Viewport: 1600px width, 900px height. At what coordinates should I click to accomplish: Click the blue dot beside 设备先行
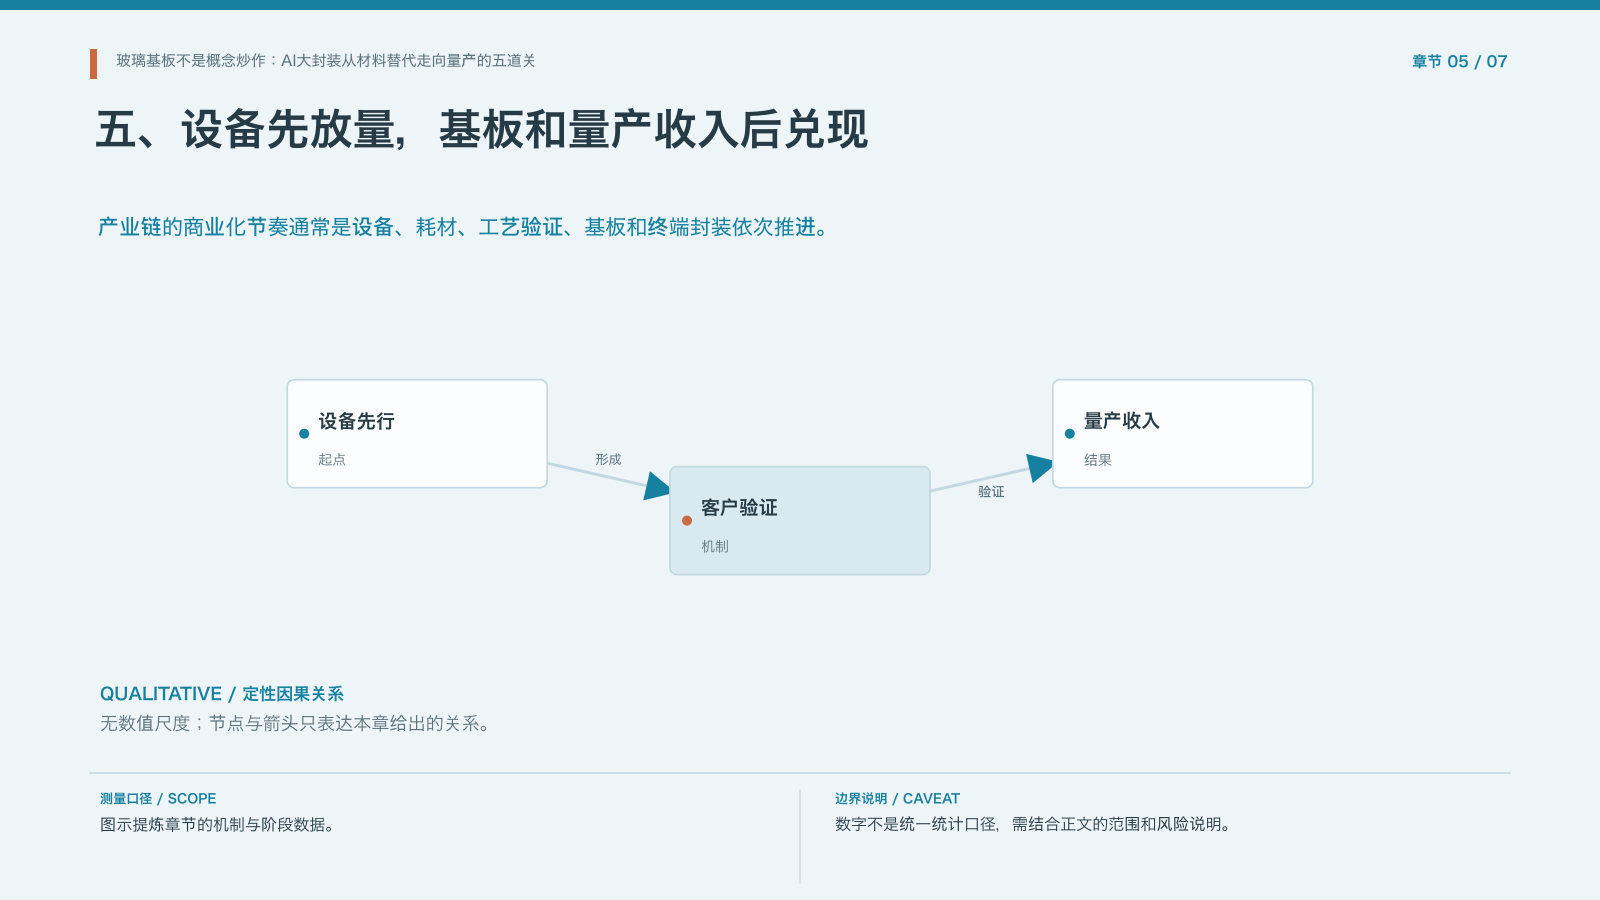304,434
